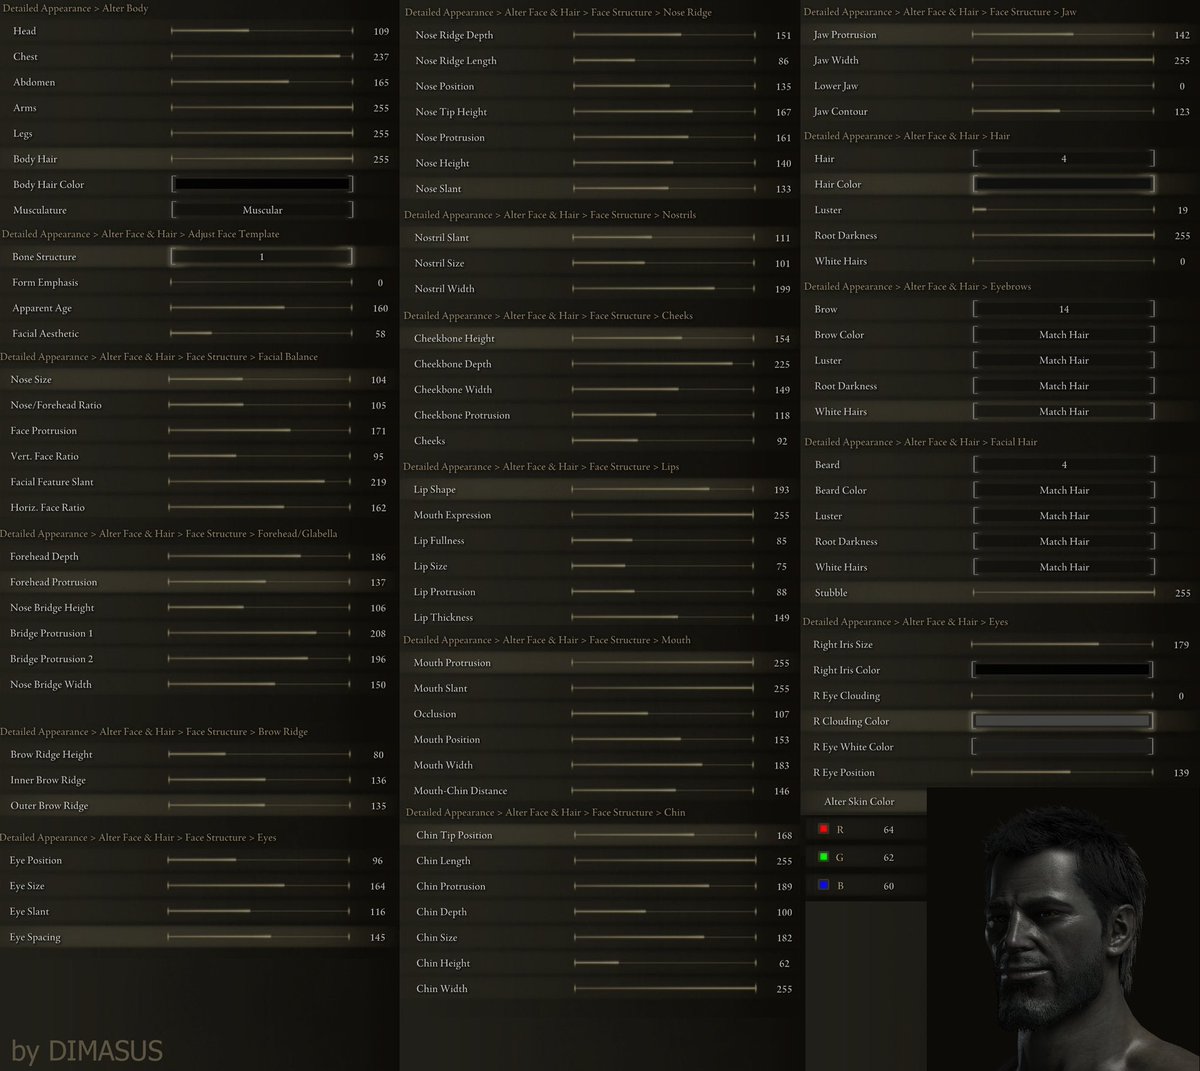The width and height of the screenshot is (1200, 1071).
Task: Click the green G skin color square
Action: point(823,857)
